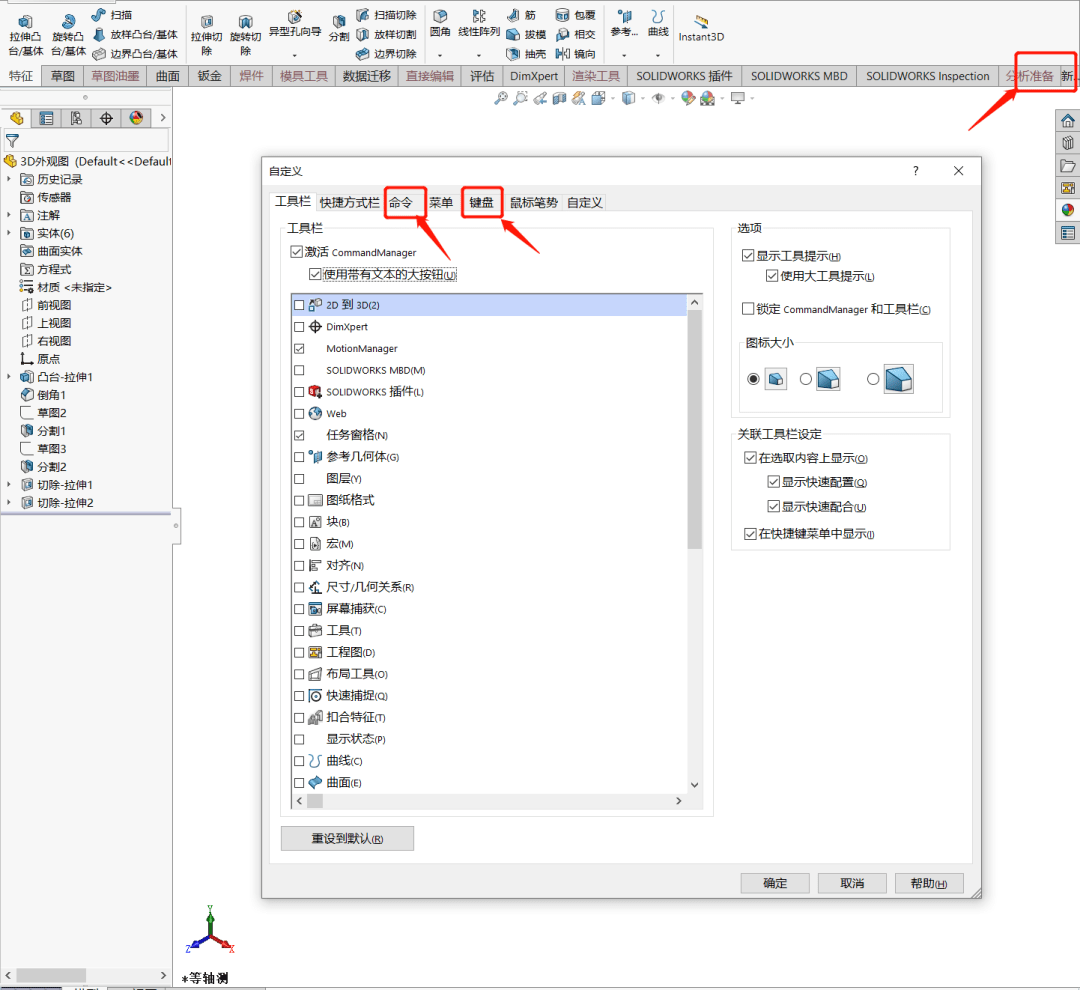Uncheck 激活 CommandManager checkbox

296,252
